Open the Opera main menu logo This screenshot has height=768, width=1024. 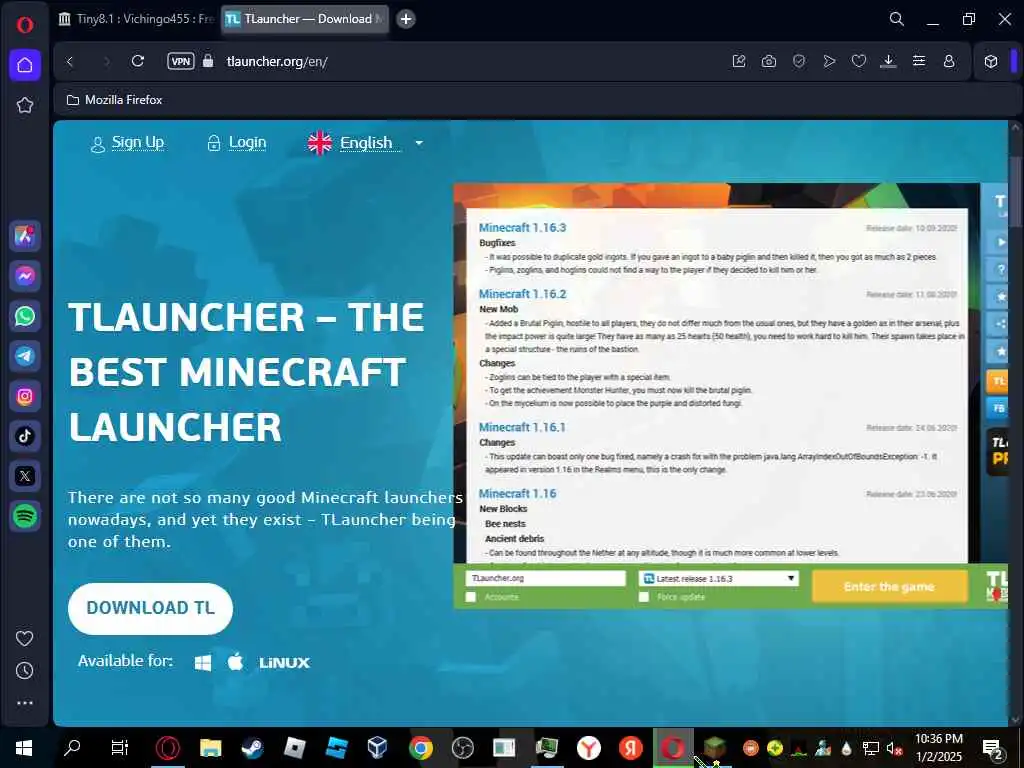(x=25, y=25)
